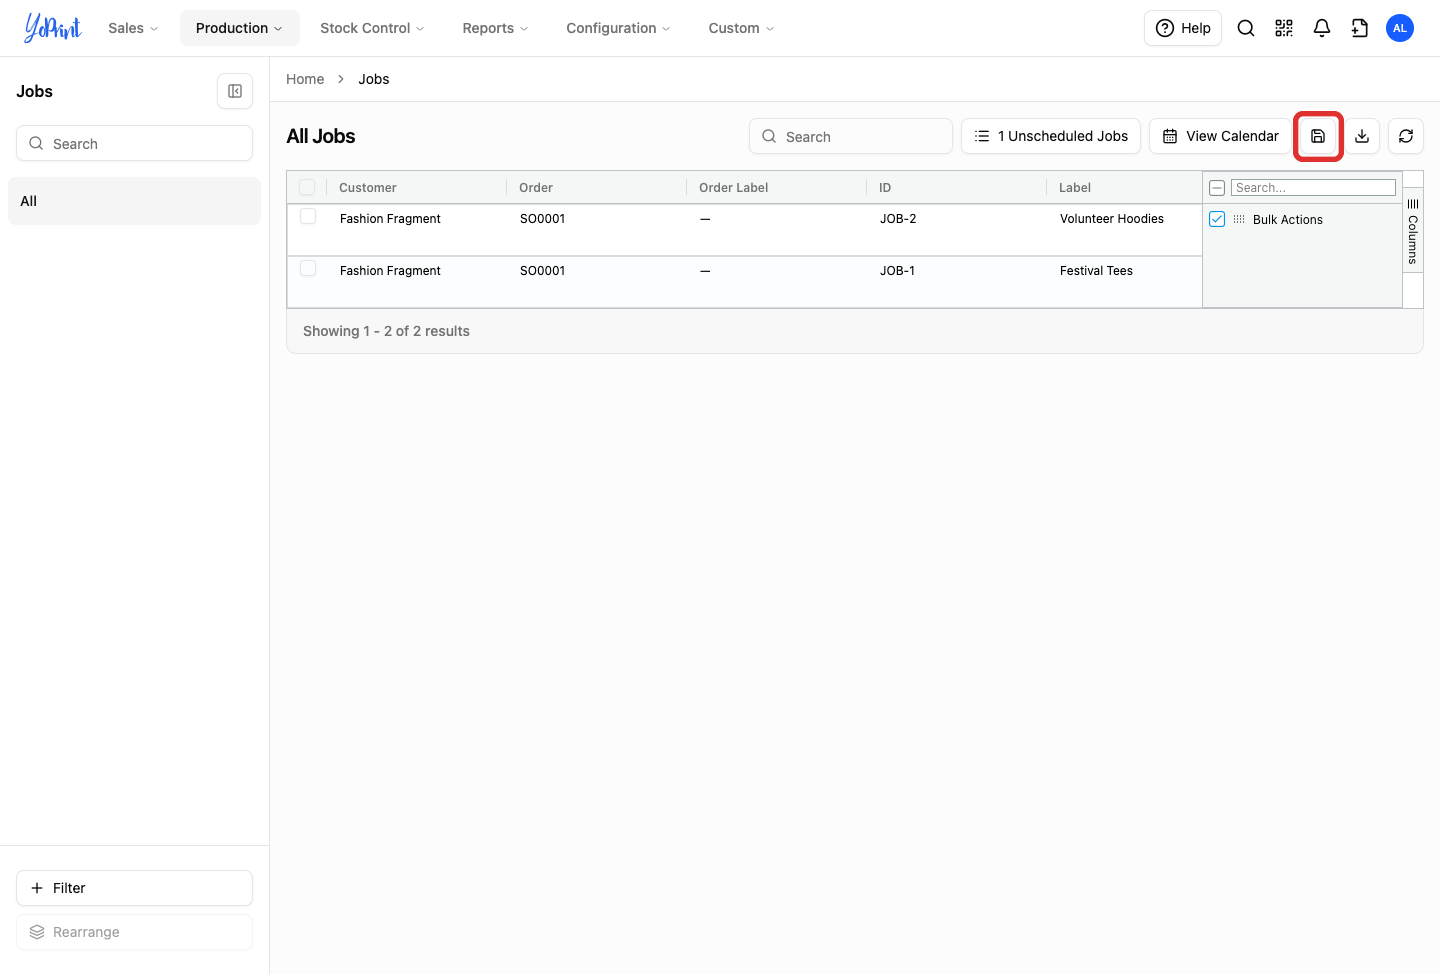
Task: Expand the Configuration menu
Action: [618, 28]
